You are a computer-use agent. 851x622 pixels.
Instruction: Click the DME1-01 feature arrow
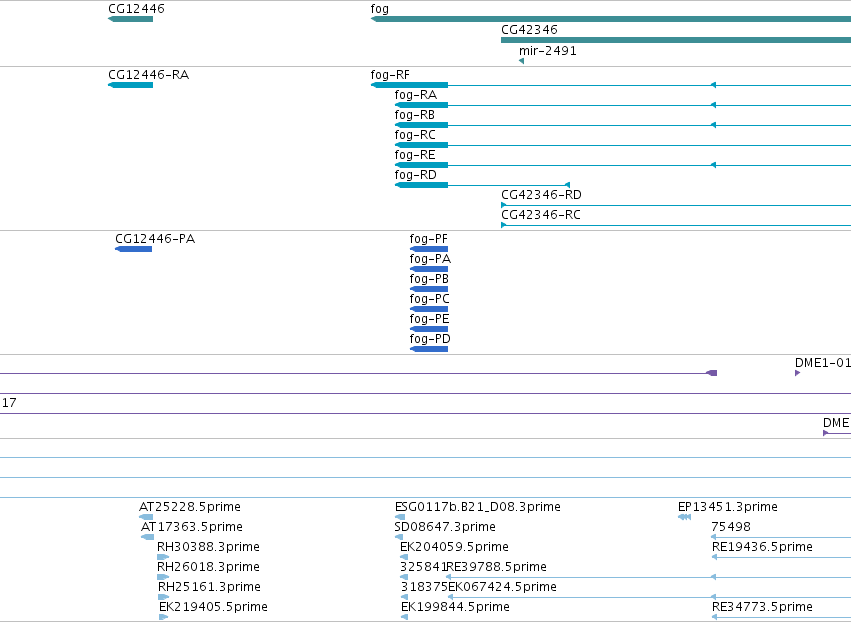tap(797, 373)
